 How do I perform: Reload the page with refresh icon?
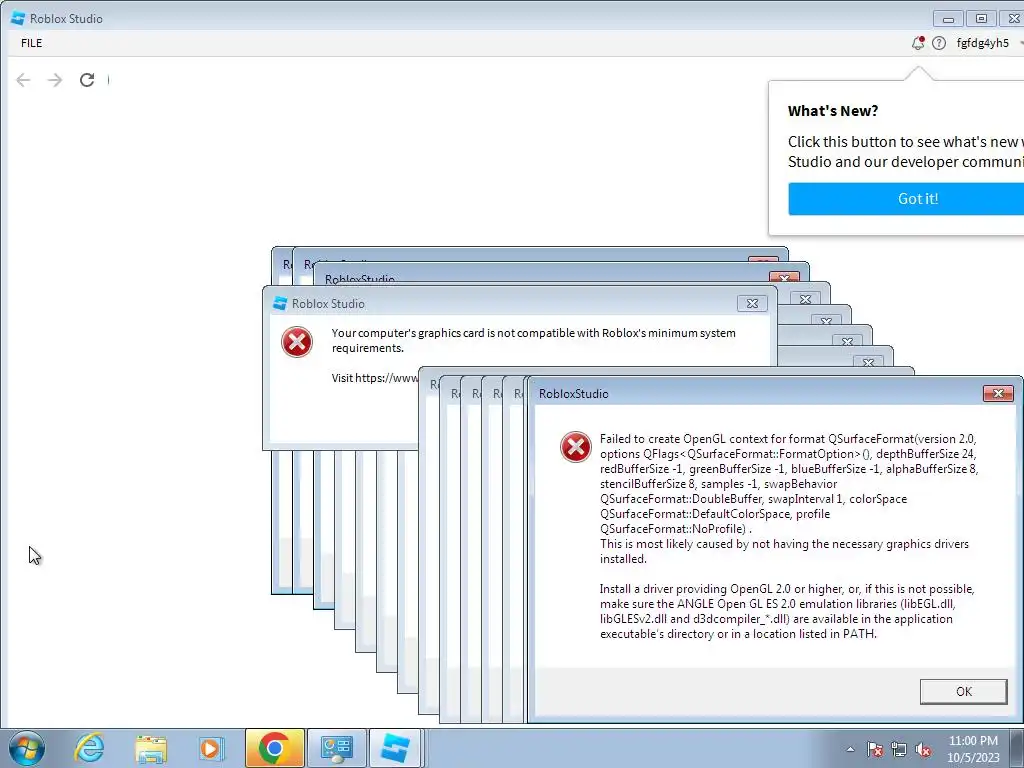tap(87, 80)
